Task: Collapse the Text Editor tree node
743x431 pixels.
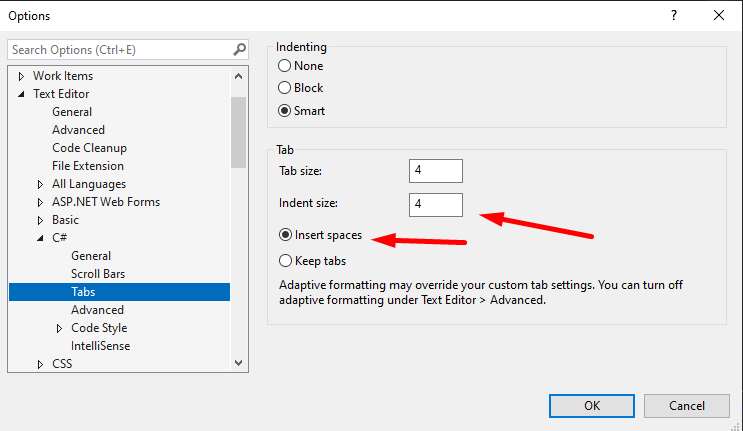Action: (22, 94)
